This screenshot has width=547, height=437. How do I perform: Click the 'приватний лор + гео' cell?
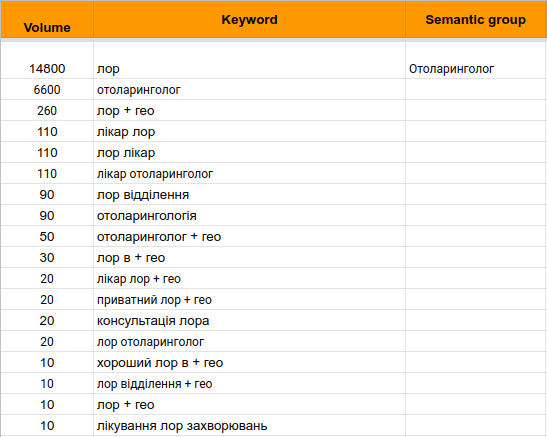pyautogui.click(x=249, y=299)
